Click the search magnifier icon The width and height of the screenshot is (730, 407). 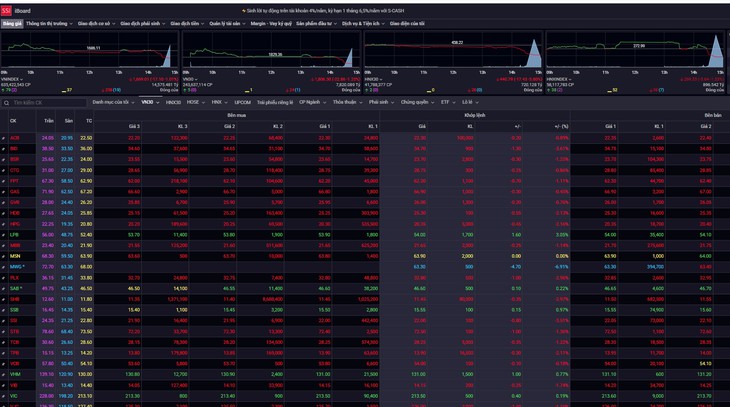[x=7, y=102]
